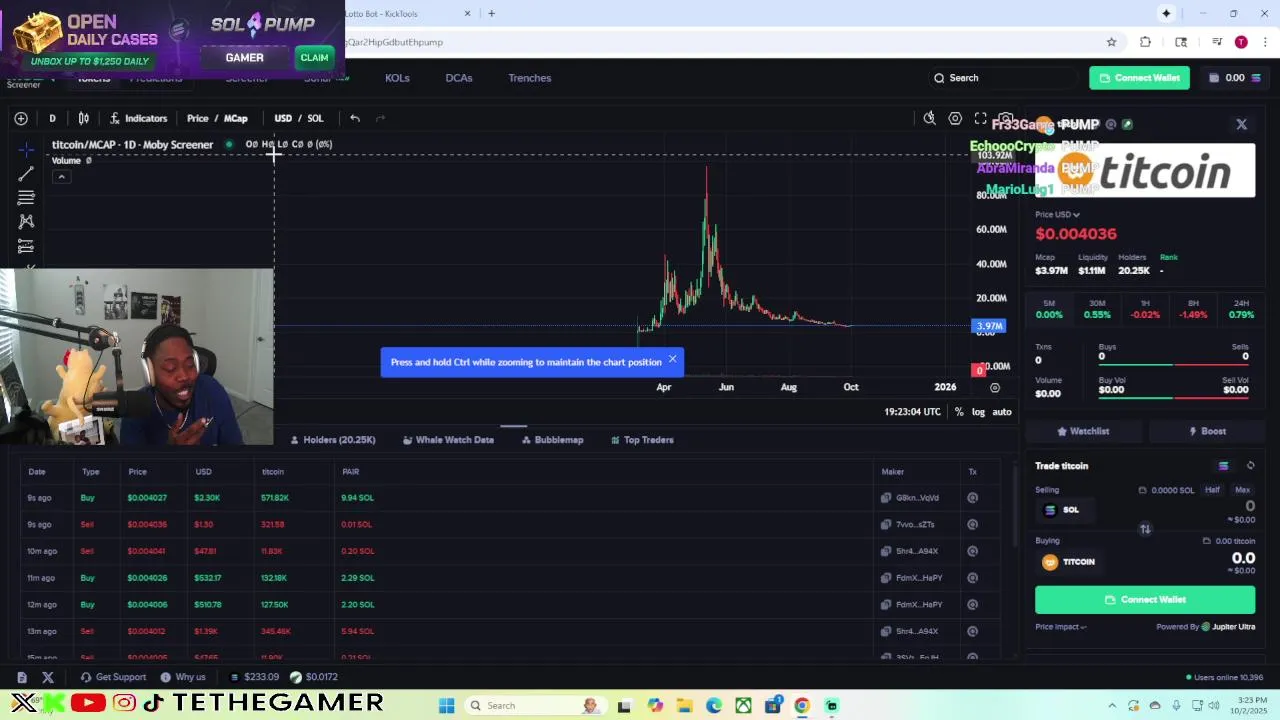The width and height of the screenshot is (1280, 720).
Task: Bookmark this page with the star
Action: (1111, 42)
